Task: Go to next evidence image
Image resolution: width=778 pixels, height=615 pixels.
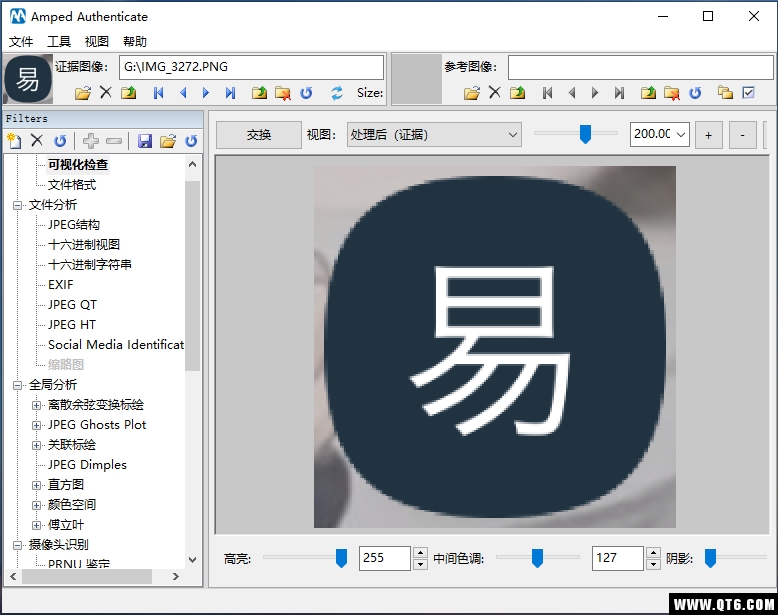Action: [206, 93]
